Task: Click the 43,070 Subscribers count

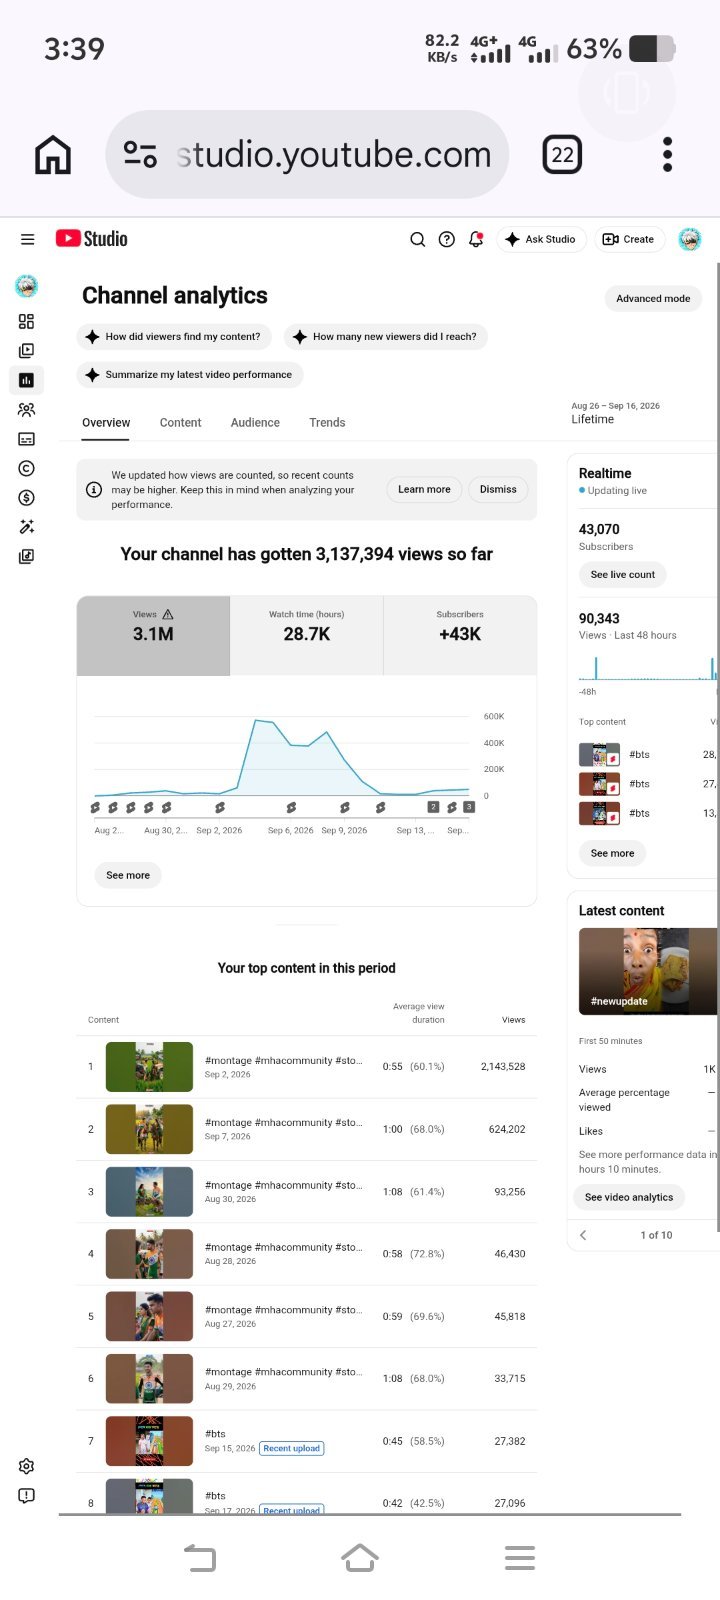Action: pyautogui.click(x=599, y=529)
